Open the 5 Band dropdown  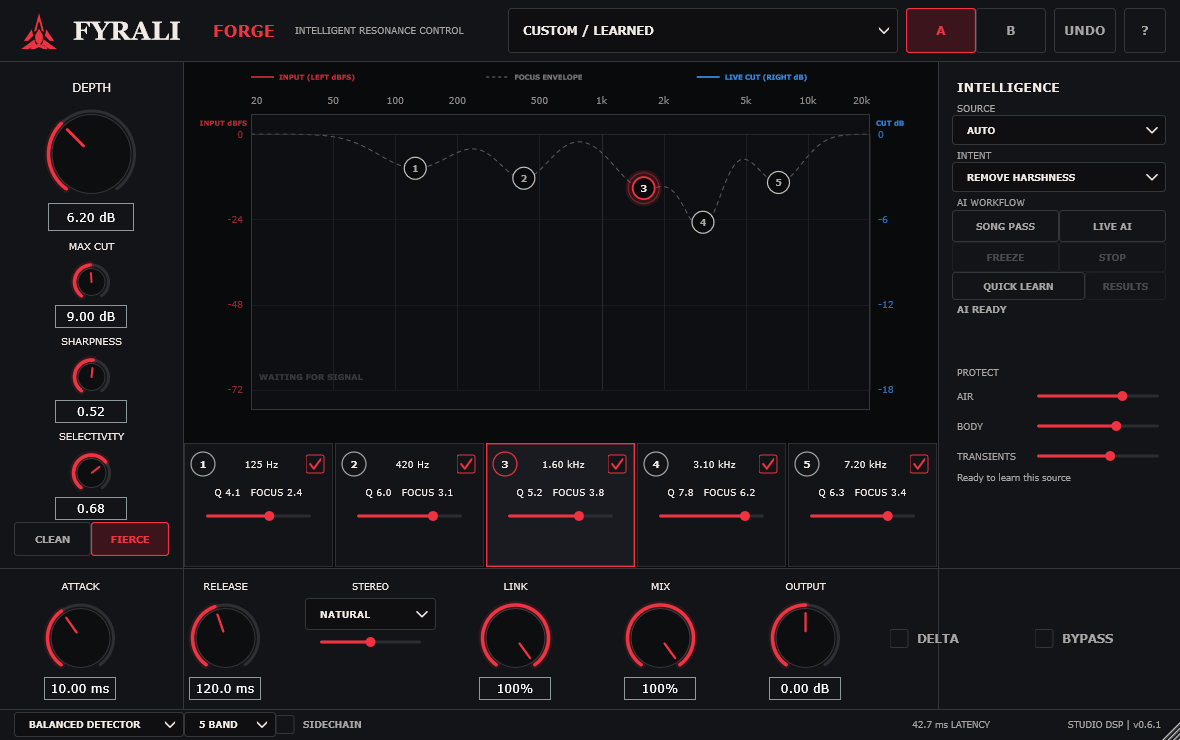[x=230, y=724]
